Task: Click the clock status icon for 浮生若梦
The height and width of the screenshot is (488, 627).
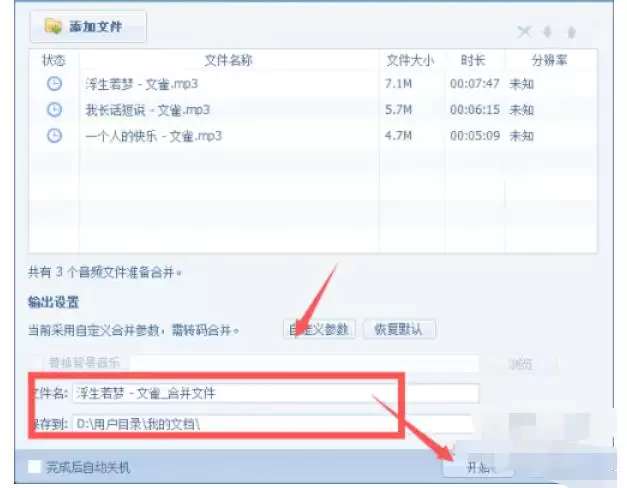Action: 54,84
